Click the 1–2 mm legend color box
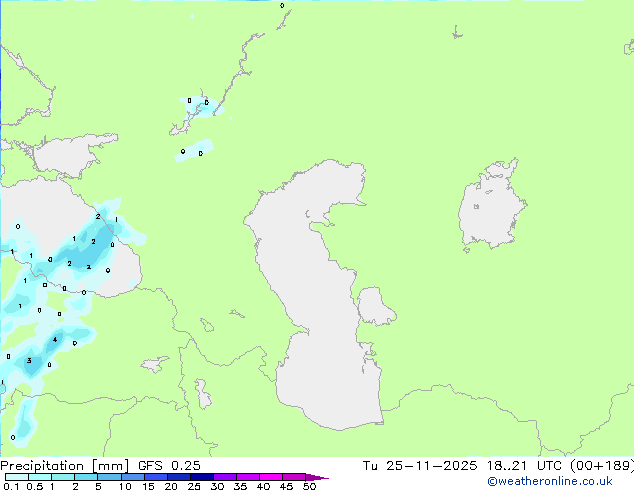 pyautogui.click(x=63, y=477)
